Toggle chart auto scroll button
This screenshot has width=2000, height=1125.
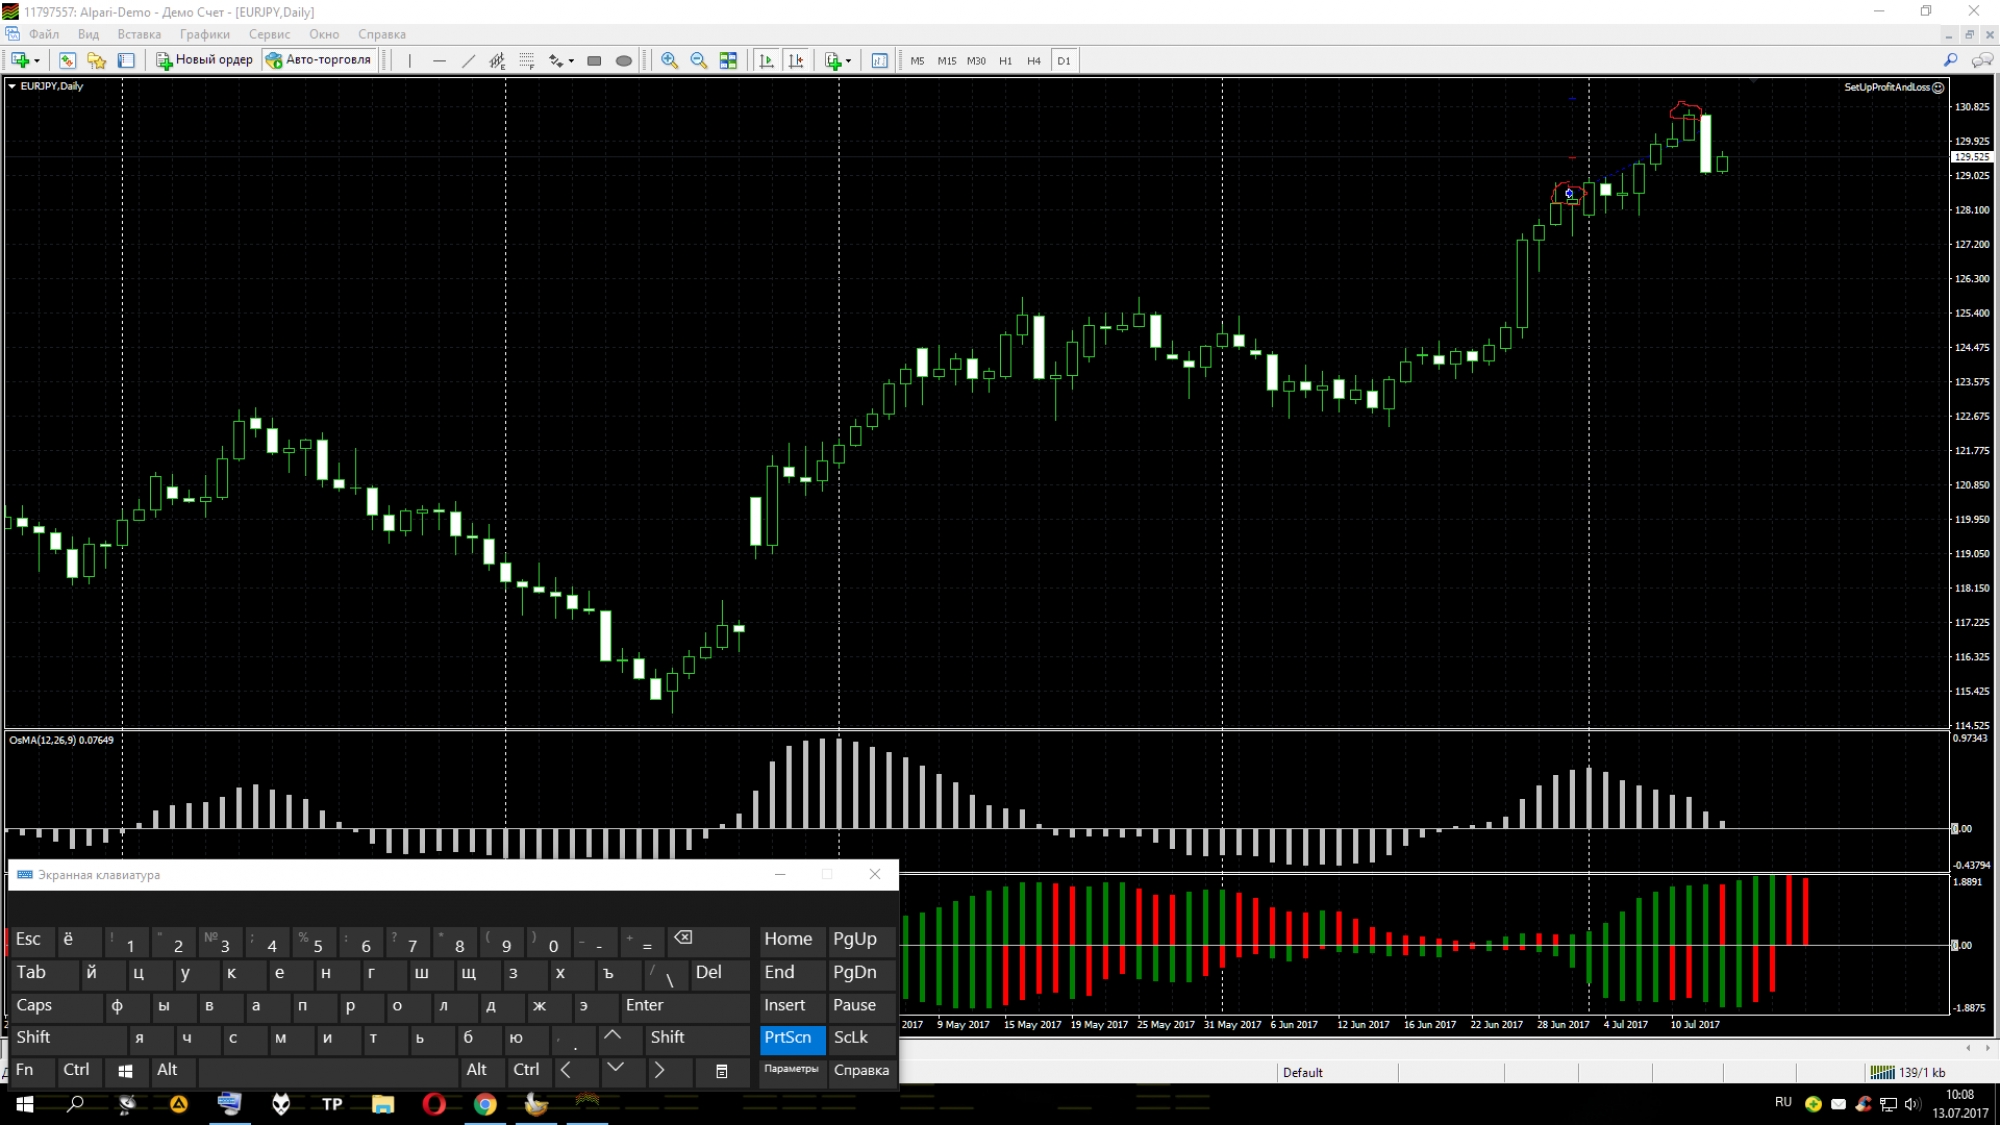pos(767,61)
